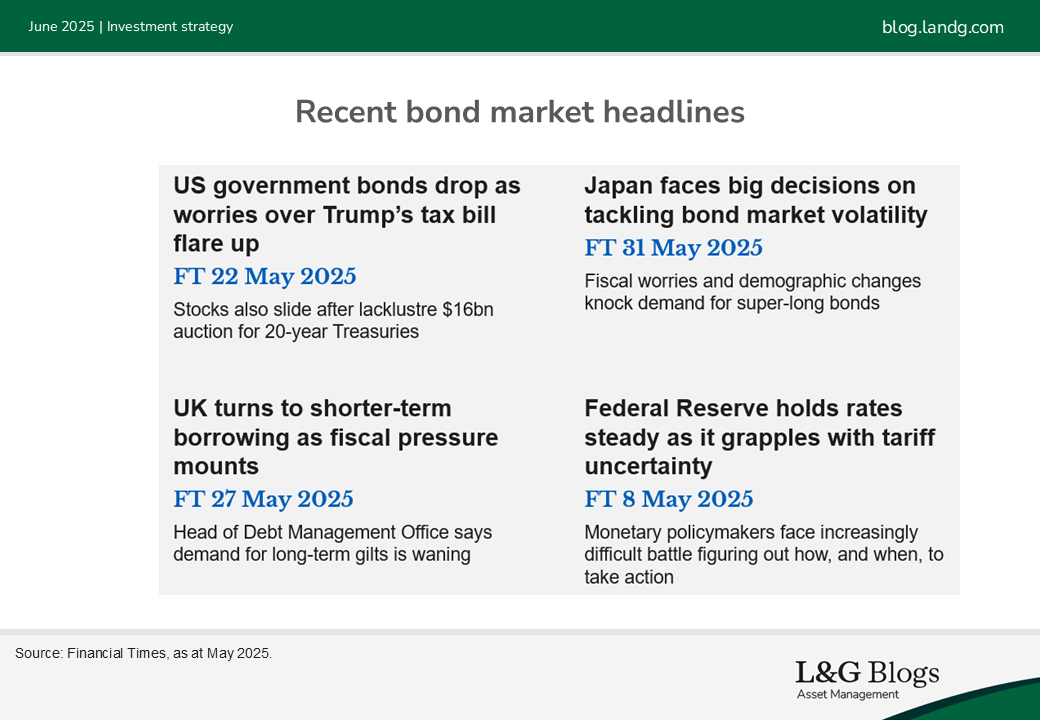
Task: Click headline 'Federal Reserve holds rates steady'
Action: [x=759, y=437]
